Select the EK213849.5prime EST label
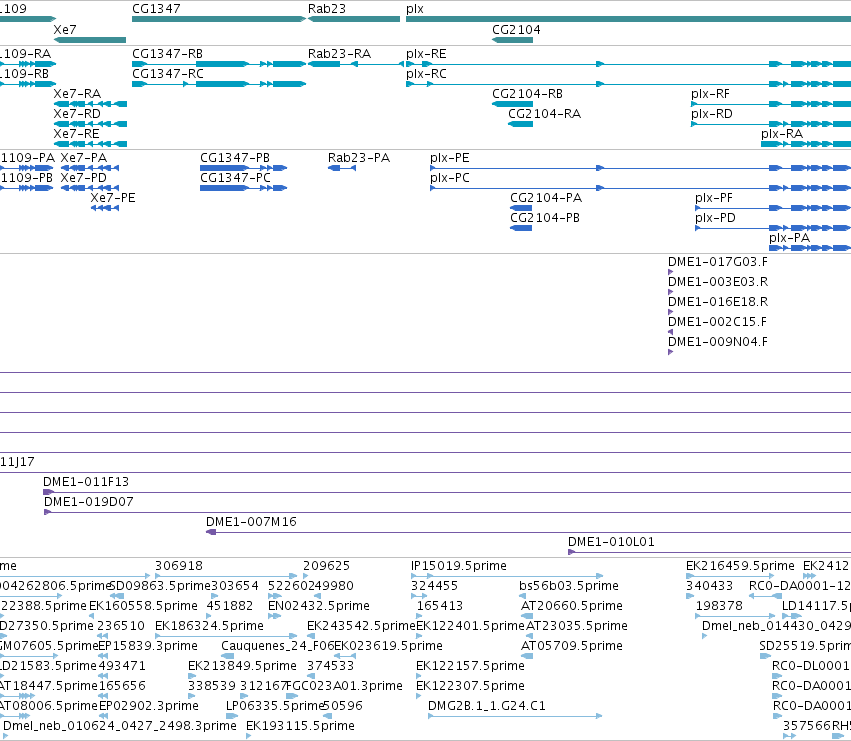Screen dimensions: 851x741 tap(242, 666)
